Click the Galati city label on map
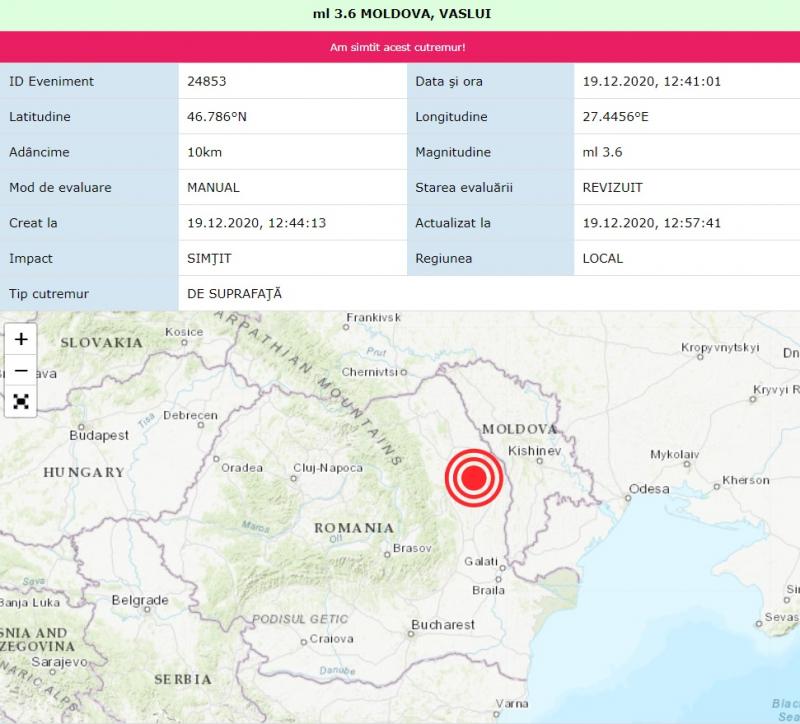Image resolution: width=800 pixels, height=724 pixels. 483,561
